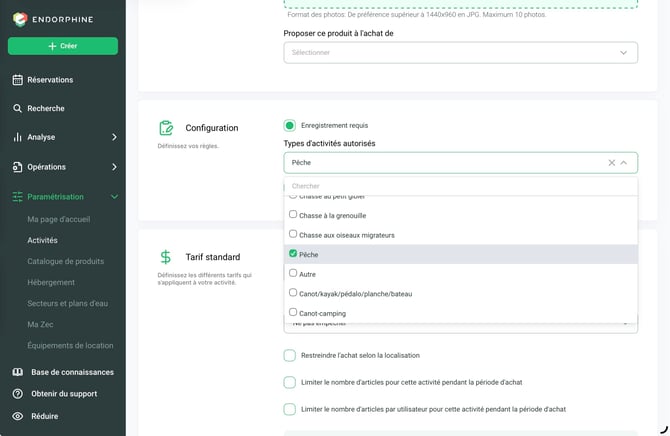The image size is (670, 436).
Task: Select the Analyse bar chart icon
Action: click(17, 137)
